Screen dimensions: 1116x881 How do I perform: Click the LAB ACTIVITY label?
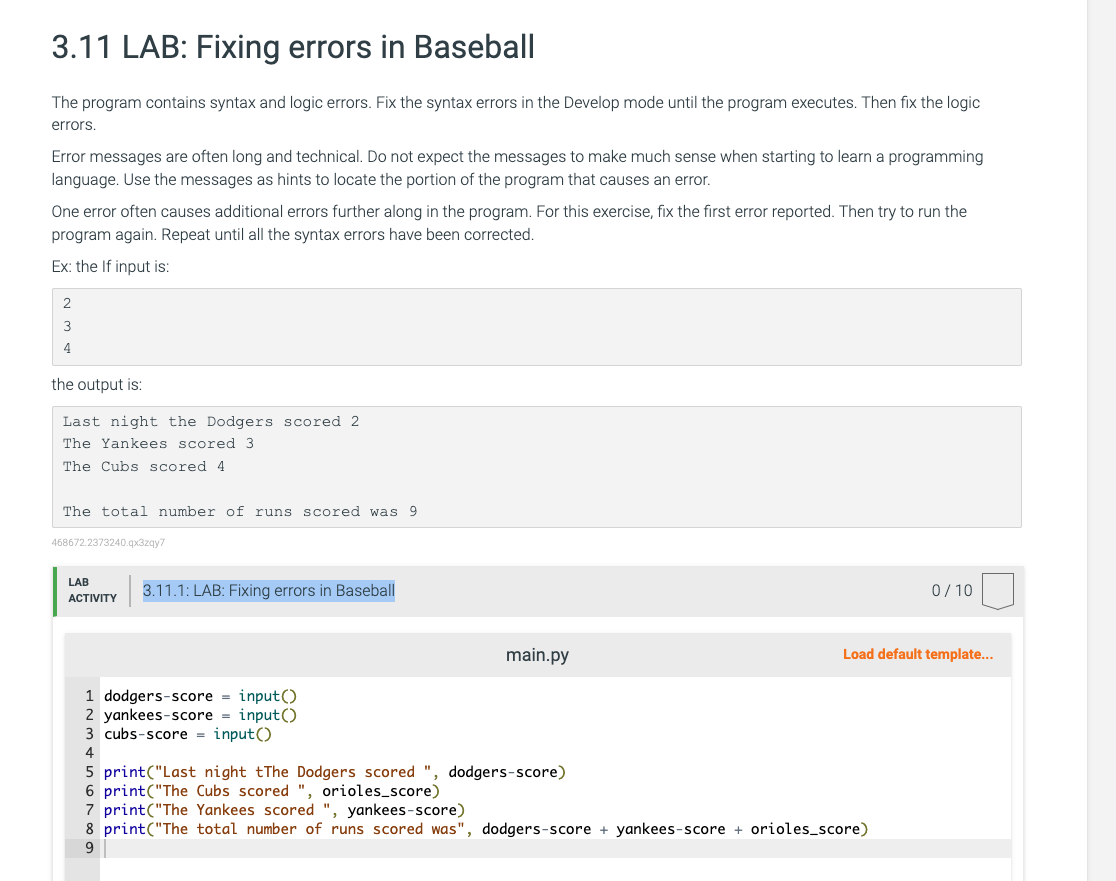[92, 590]
